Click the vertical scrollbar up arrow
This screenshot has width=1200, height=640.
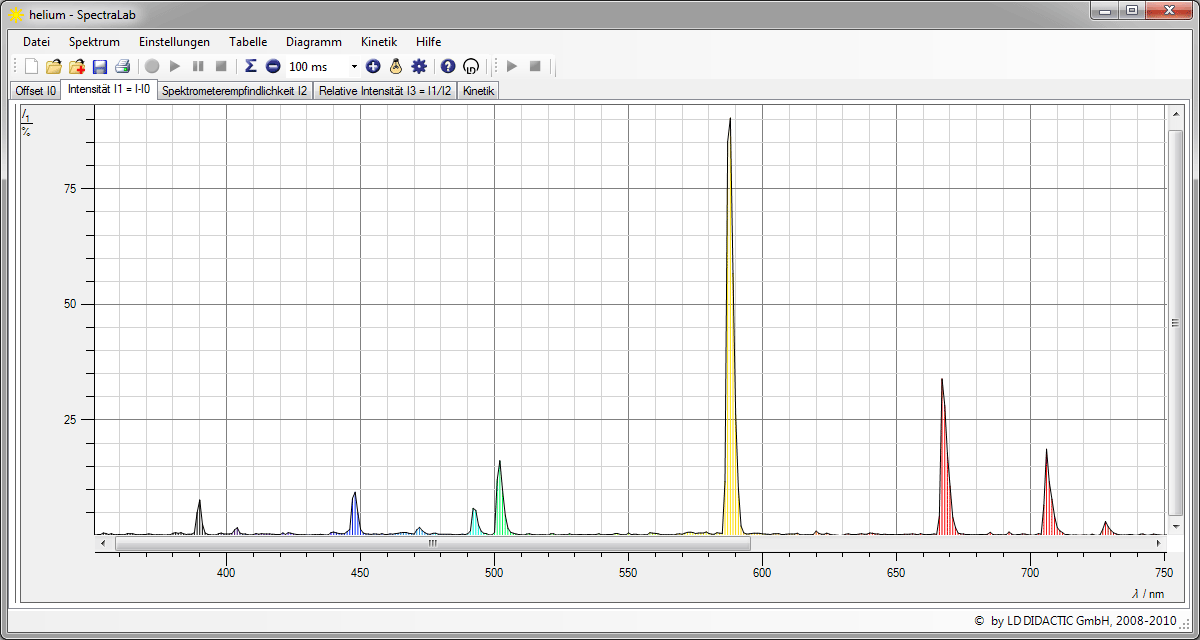(1175, 115)
